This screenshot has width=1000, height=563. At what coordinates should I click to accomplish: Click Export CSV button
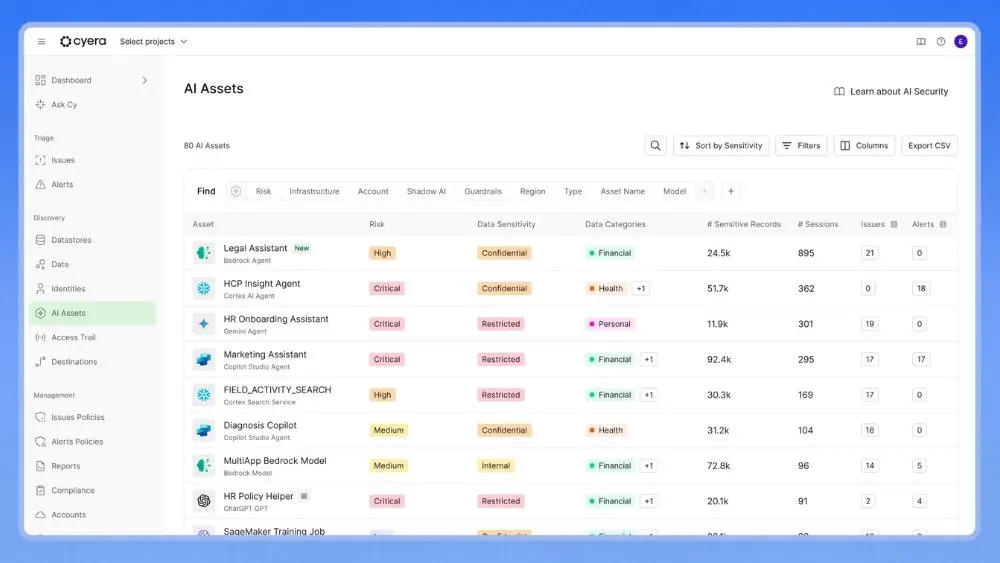pos(929,145)
